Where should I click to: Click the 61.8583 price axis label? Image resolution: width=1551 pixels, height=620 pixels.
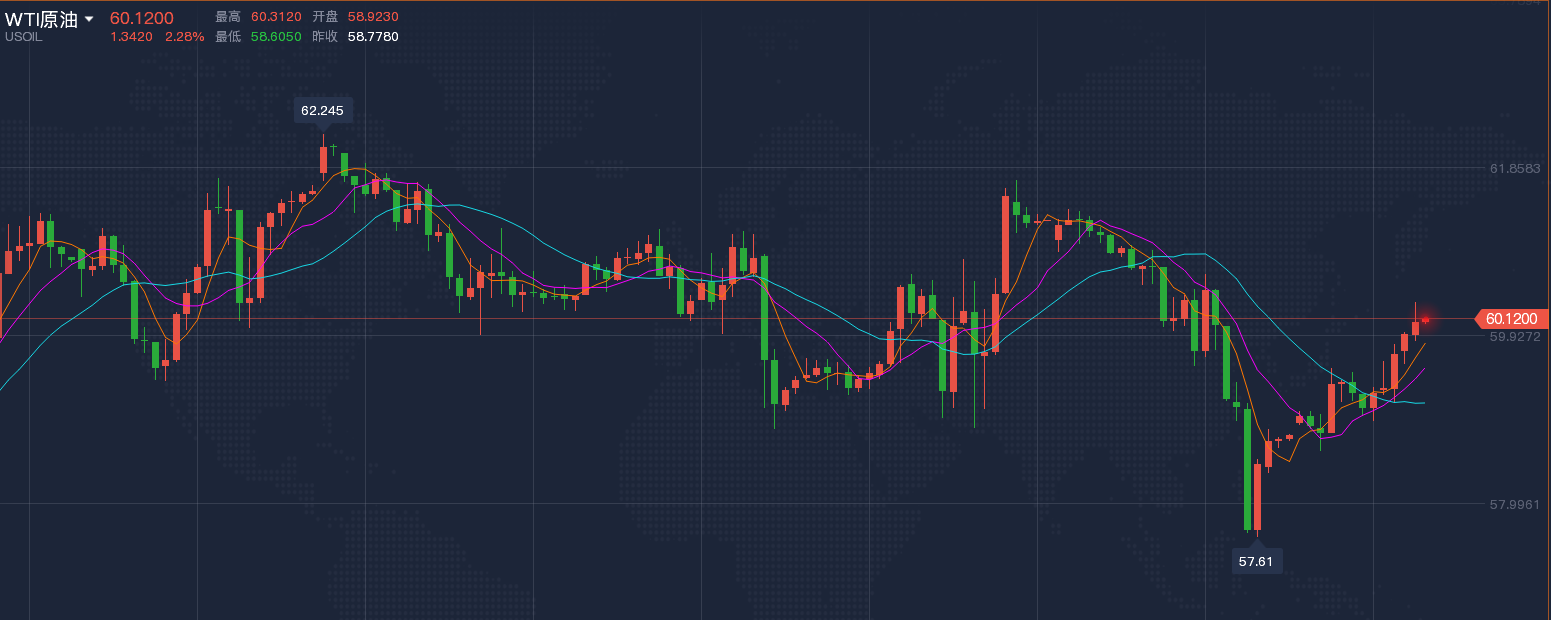[x=1515, y=168]
